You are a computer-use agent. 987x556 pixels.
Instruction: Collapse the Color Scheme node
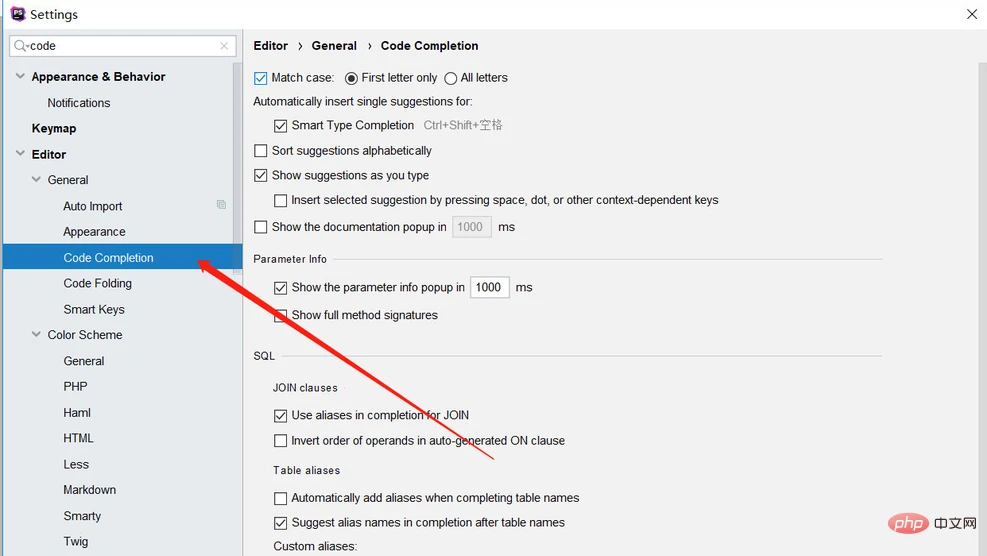(x=36, y=335)
